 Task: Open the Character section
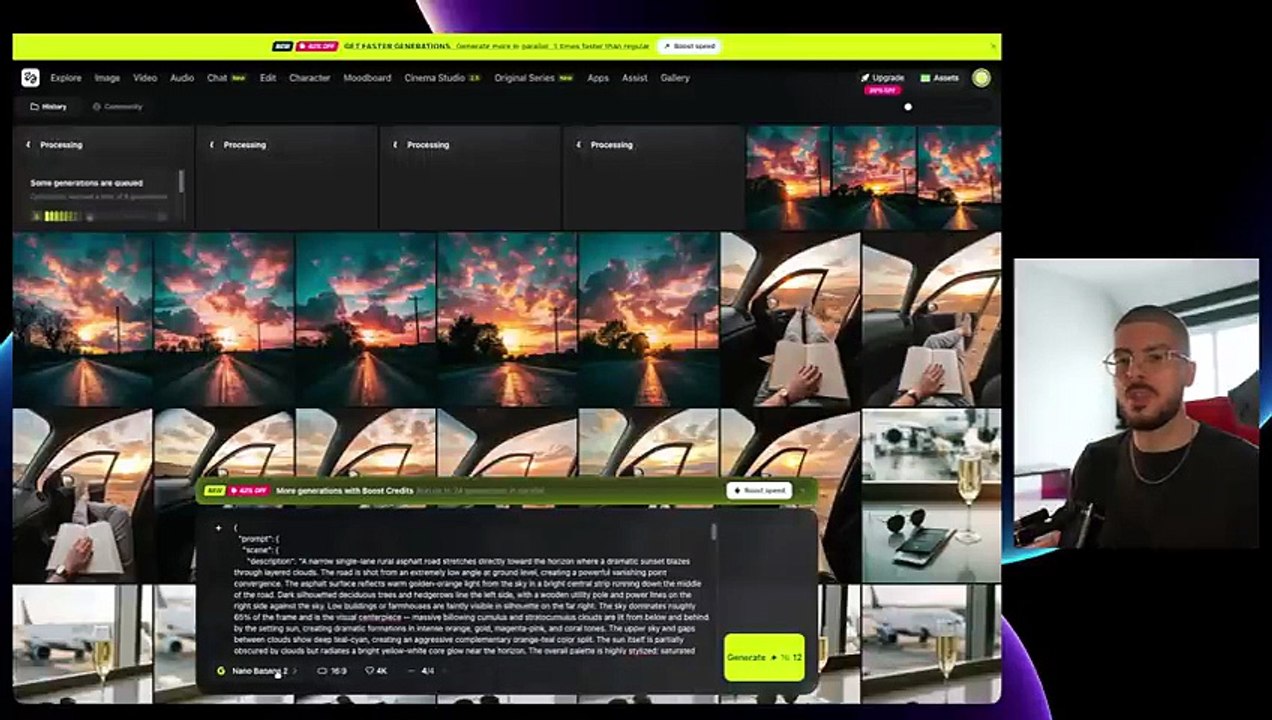coord(309,78)
